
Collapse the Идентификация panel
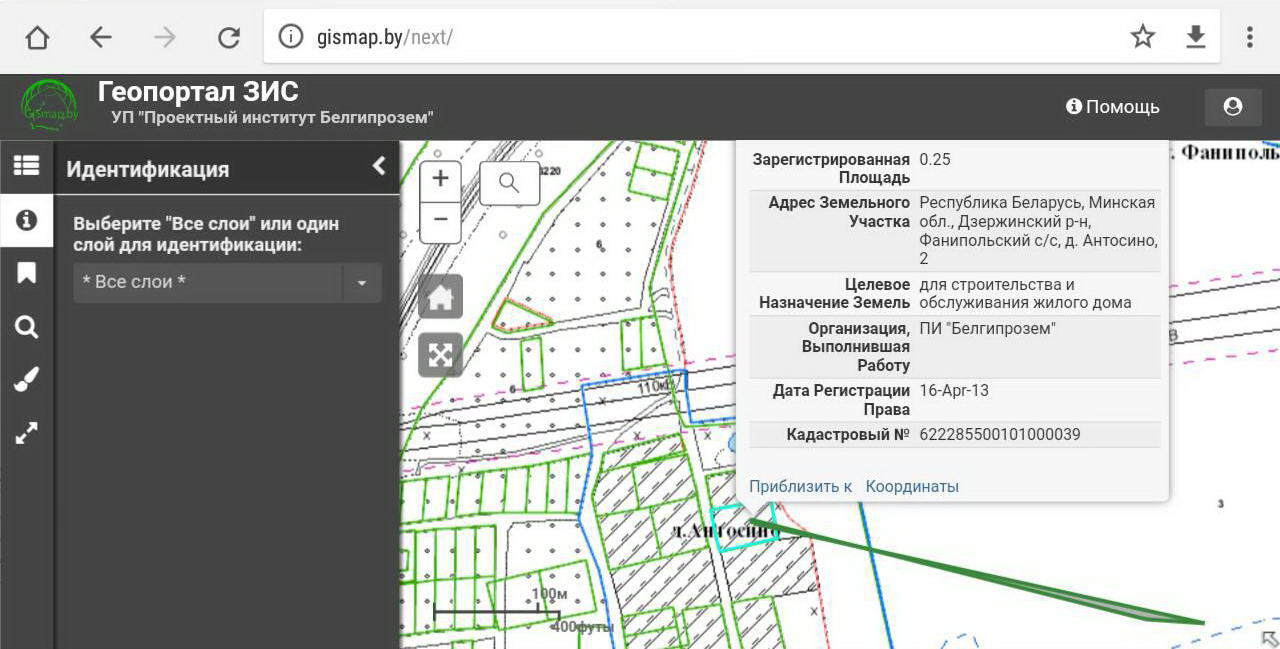coord(379,166)
